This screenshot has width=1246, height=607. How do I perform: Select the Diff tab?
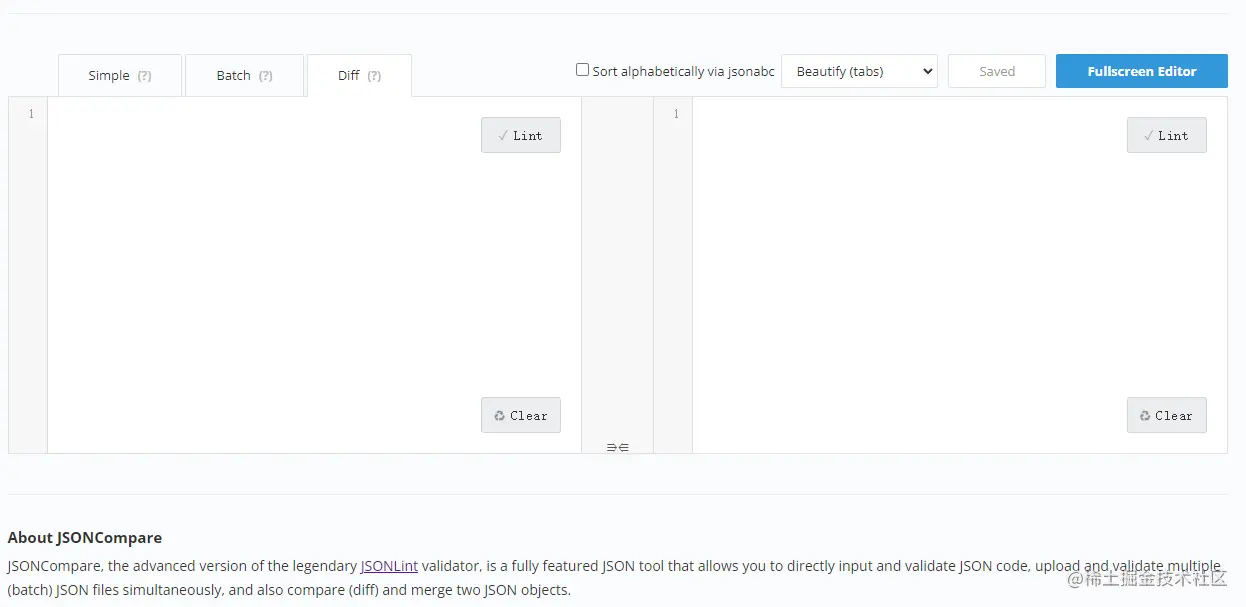coord(359,75)
